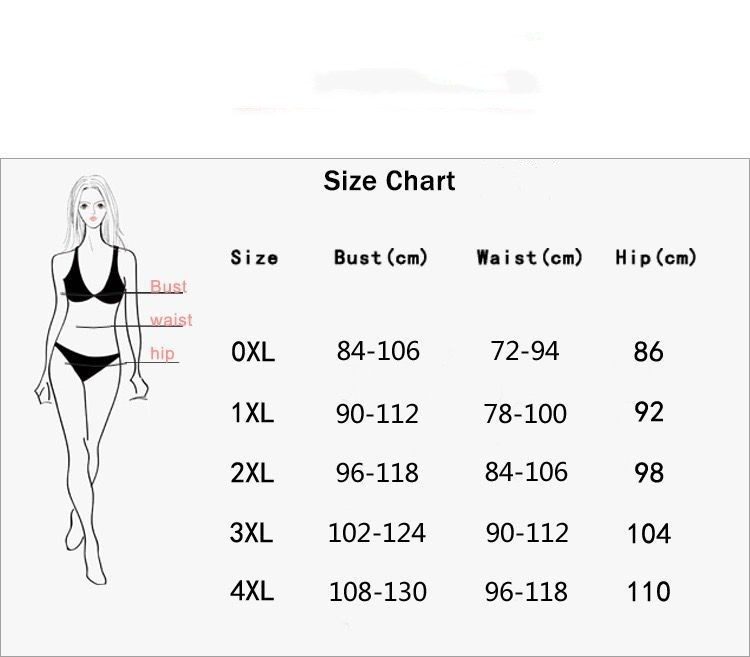Pick the 4XL size label

pyautogui.click(x=252, y=591)
